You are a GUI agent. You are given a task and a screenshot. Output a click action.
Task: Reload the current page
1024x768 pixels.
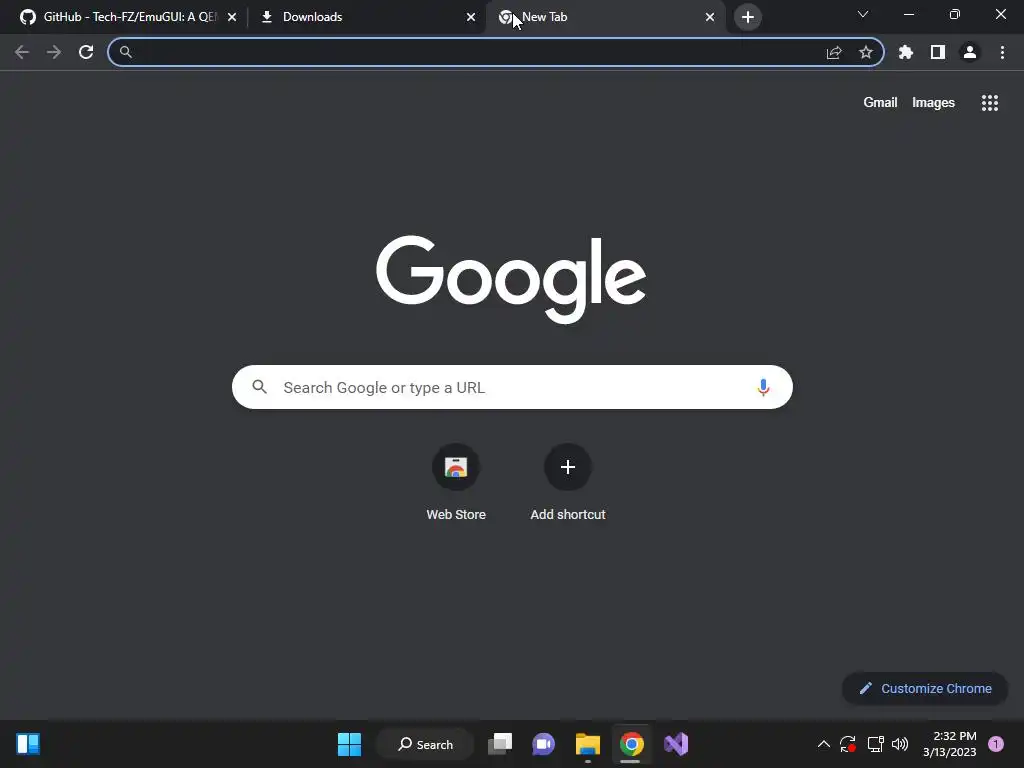coord(86,52)
